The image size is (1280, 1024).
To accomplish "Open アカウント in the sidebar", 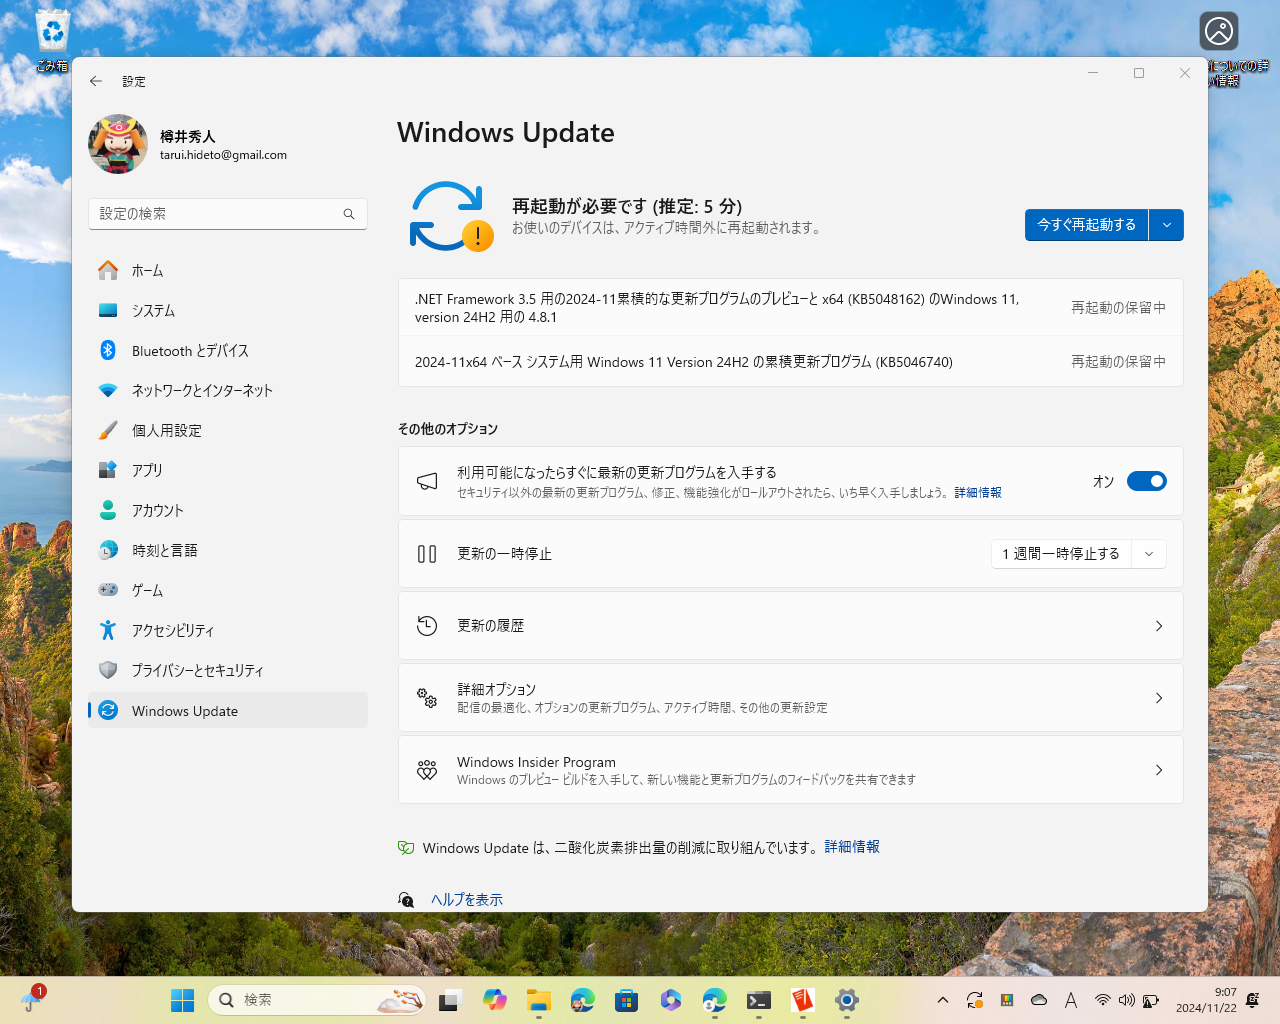I will tap(228, 511).
